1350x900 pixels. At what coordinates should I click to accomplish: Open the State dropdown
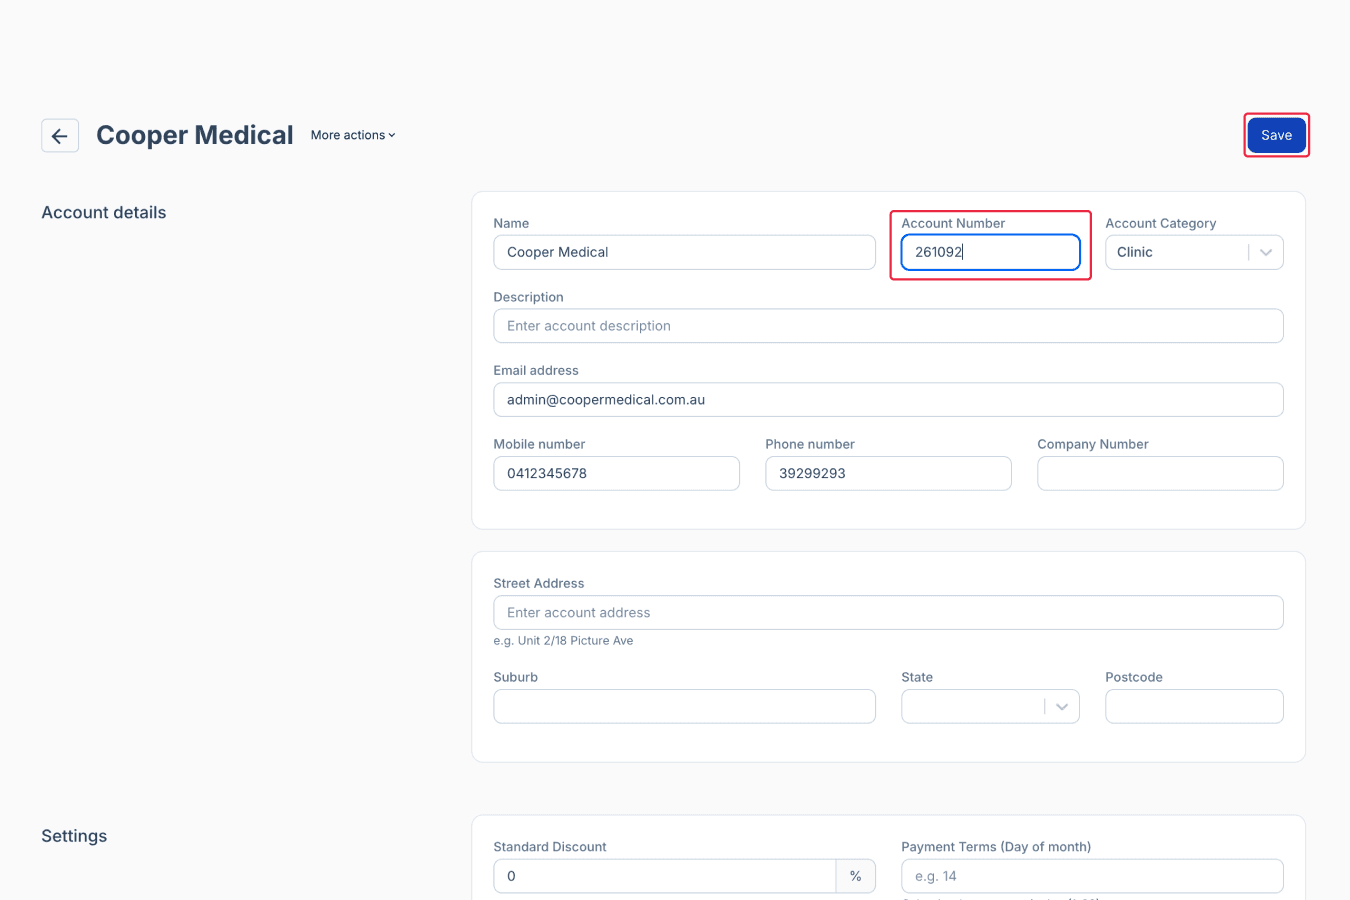tap(990, 707)
